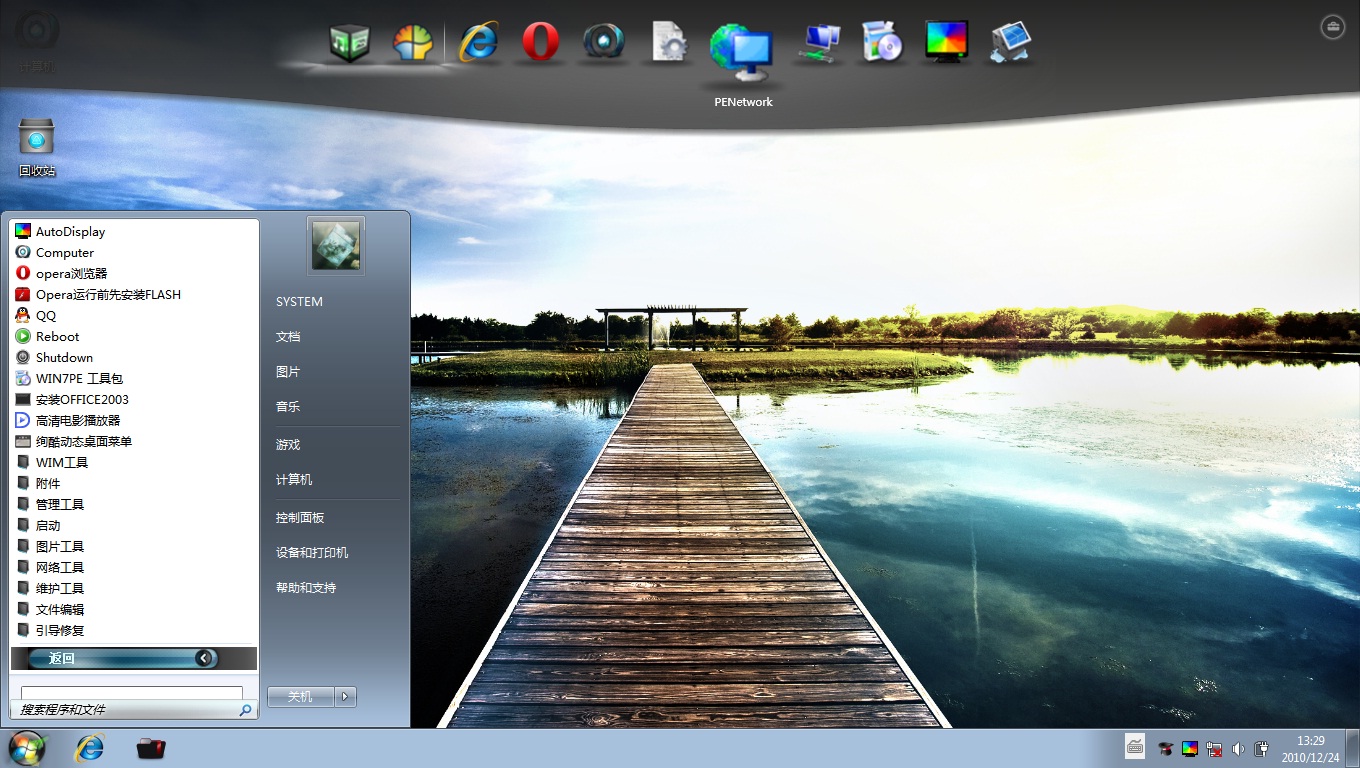Click the Show Desktop strip
Image resolution: width=1360 pixels, height=768 pixels.
click(x=1352, y=748)
